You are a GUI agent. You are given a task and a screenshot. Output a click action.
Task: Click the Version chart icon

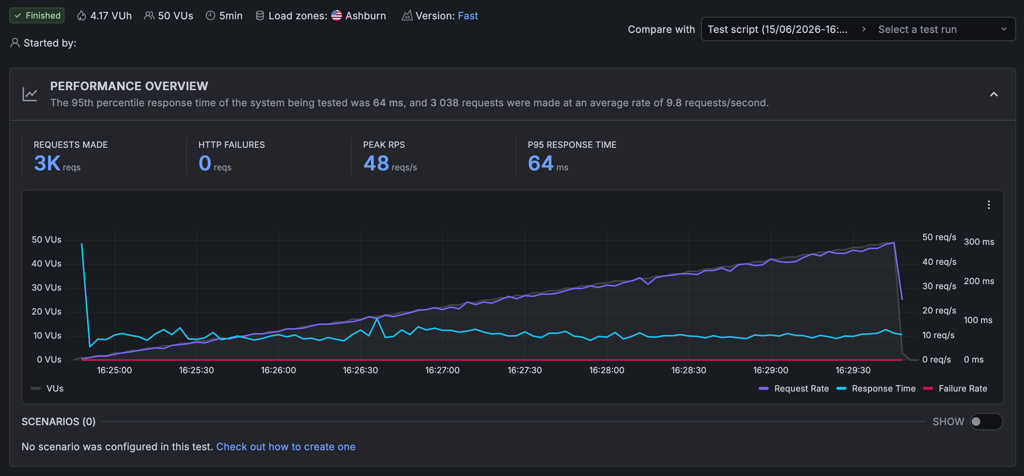point(407,15)
